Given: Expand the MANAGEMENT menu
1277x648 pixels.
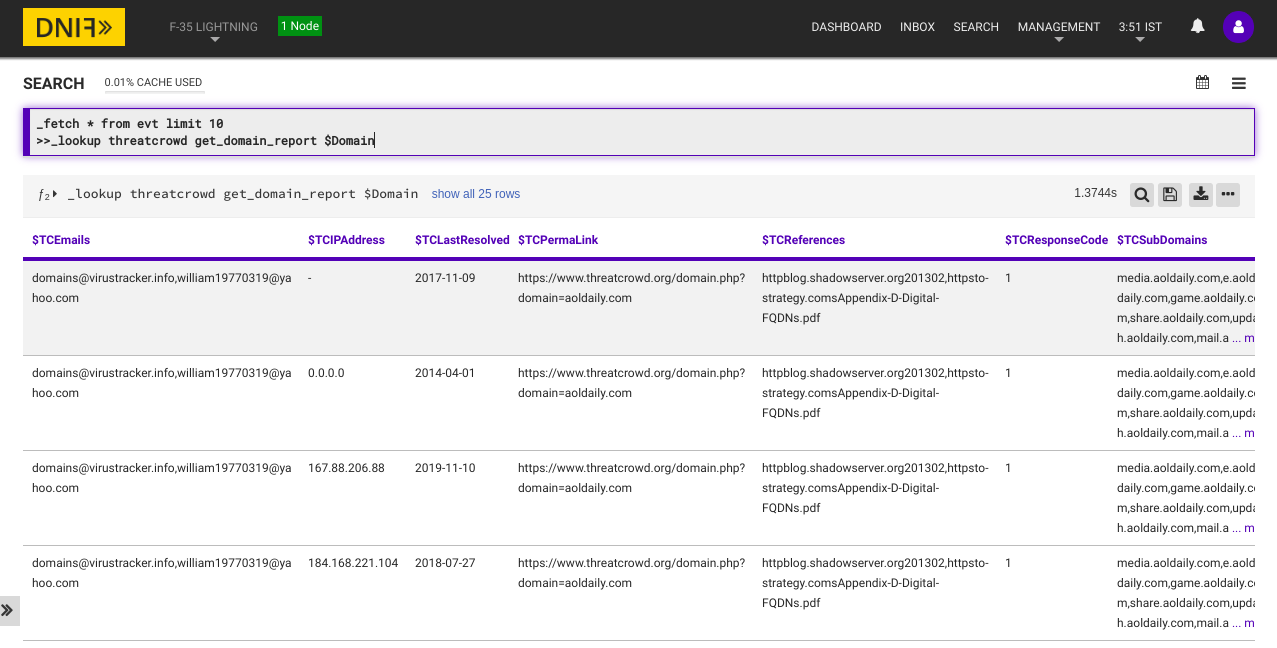Looking at the screenshot, I should point(1059,30).
